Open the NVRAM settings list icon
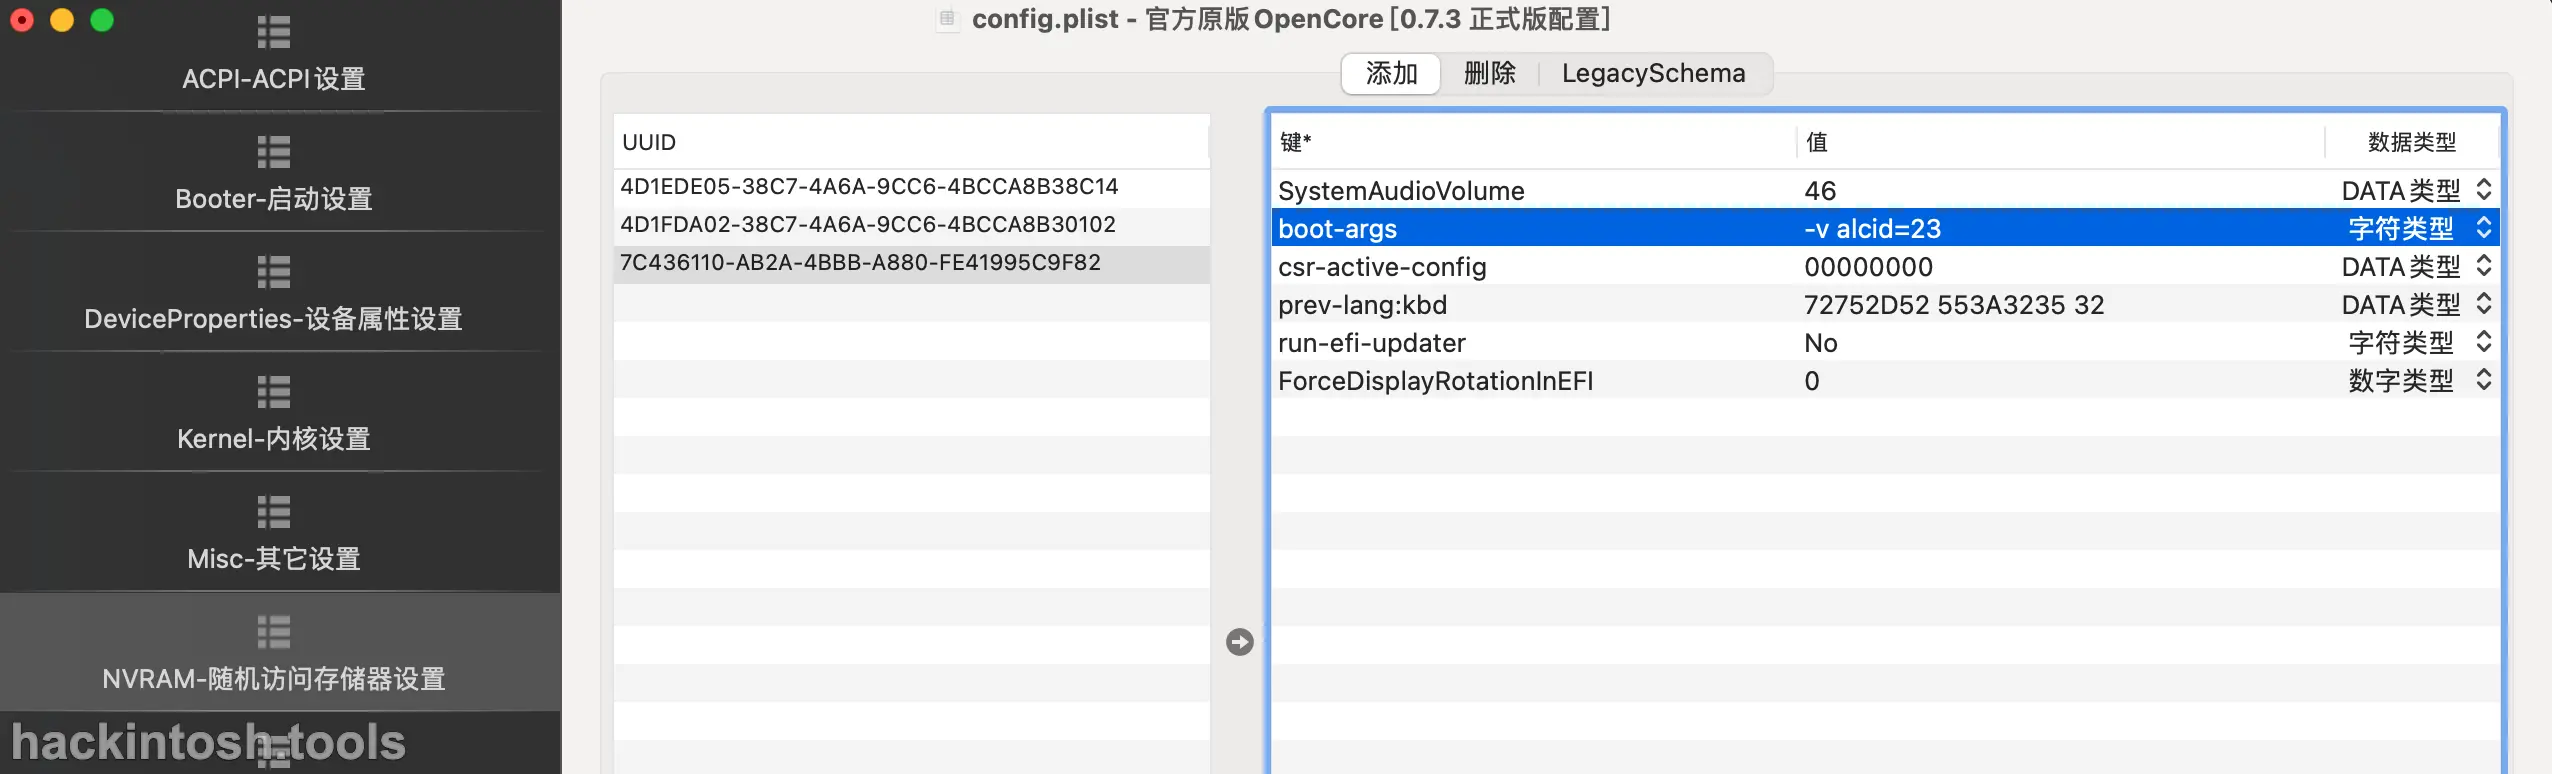 pos(273,632)
